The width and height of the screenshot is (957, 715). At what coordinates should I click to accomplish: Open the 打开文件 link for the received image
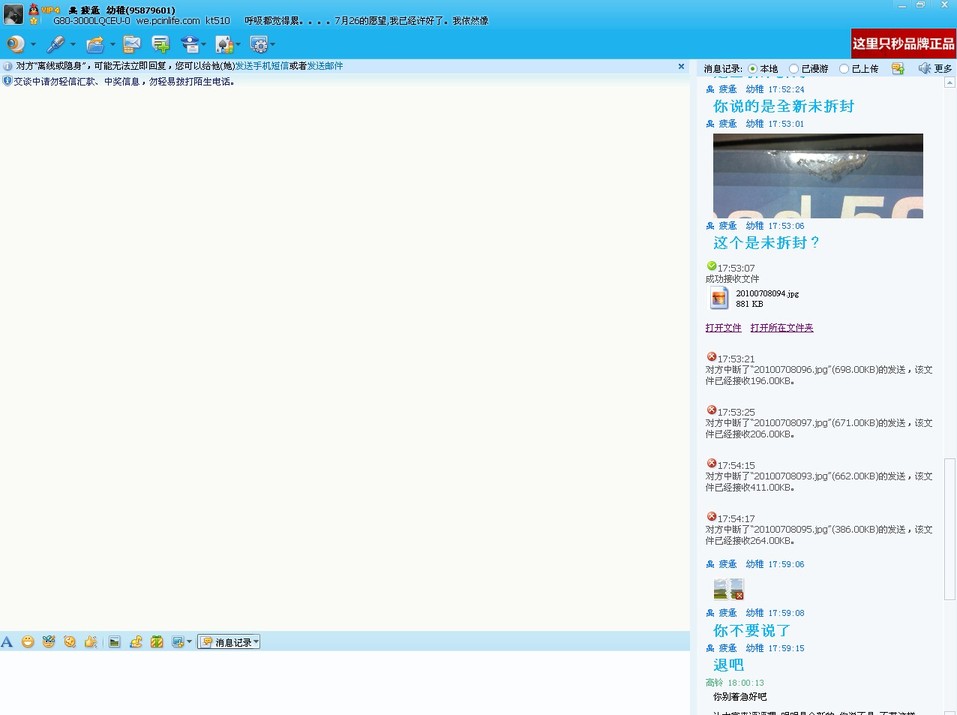[x=723, y=327]
